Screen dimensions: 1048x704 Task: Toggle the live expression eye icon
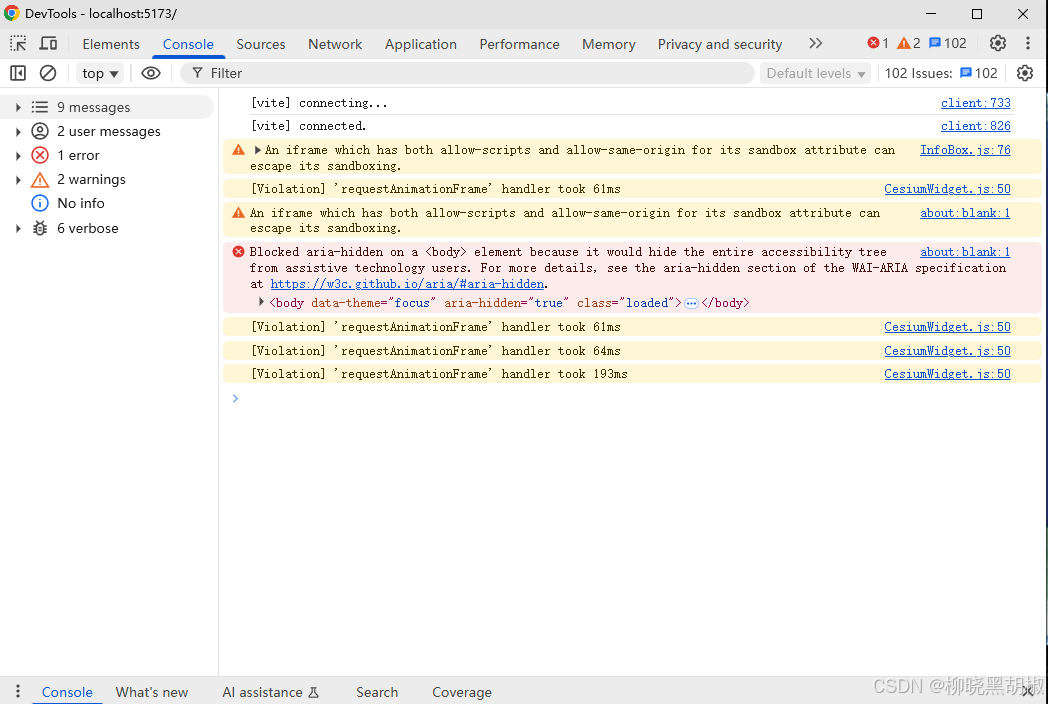[x=151, y=73]
